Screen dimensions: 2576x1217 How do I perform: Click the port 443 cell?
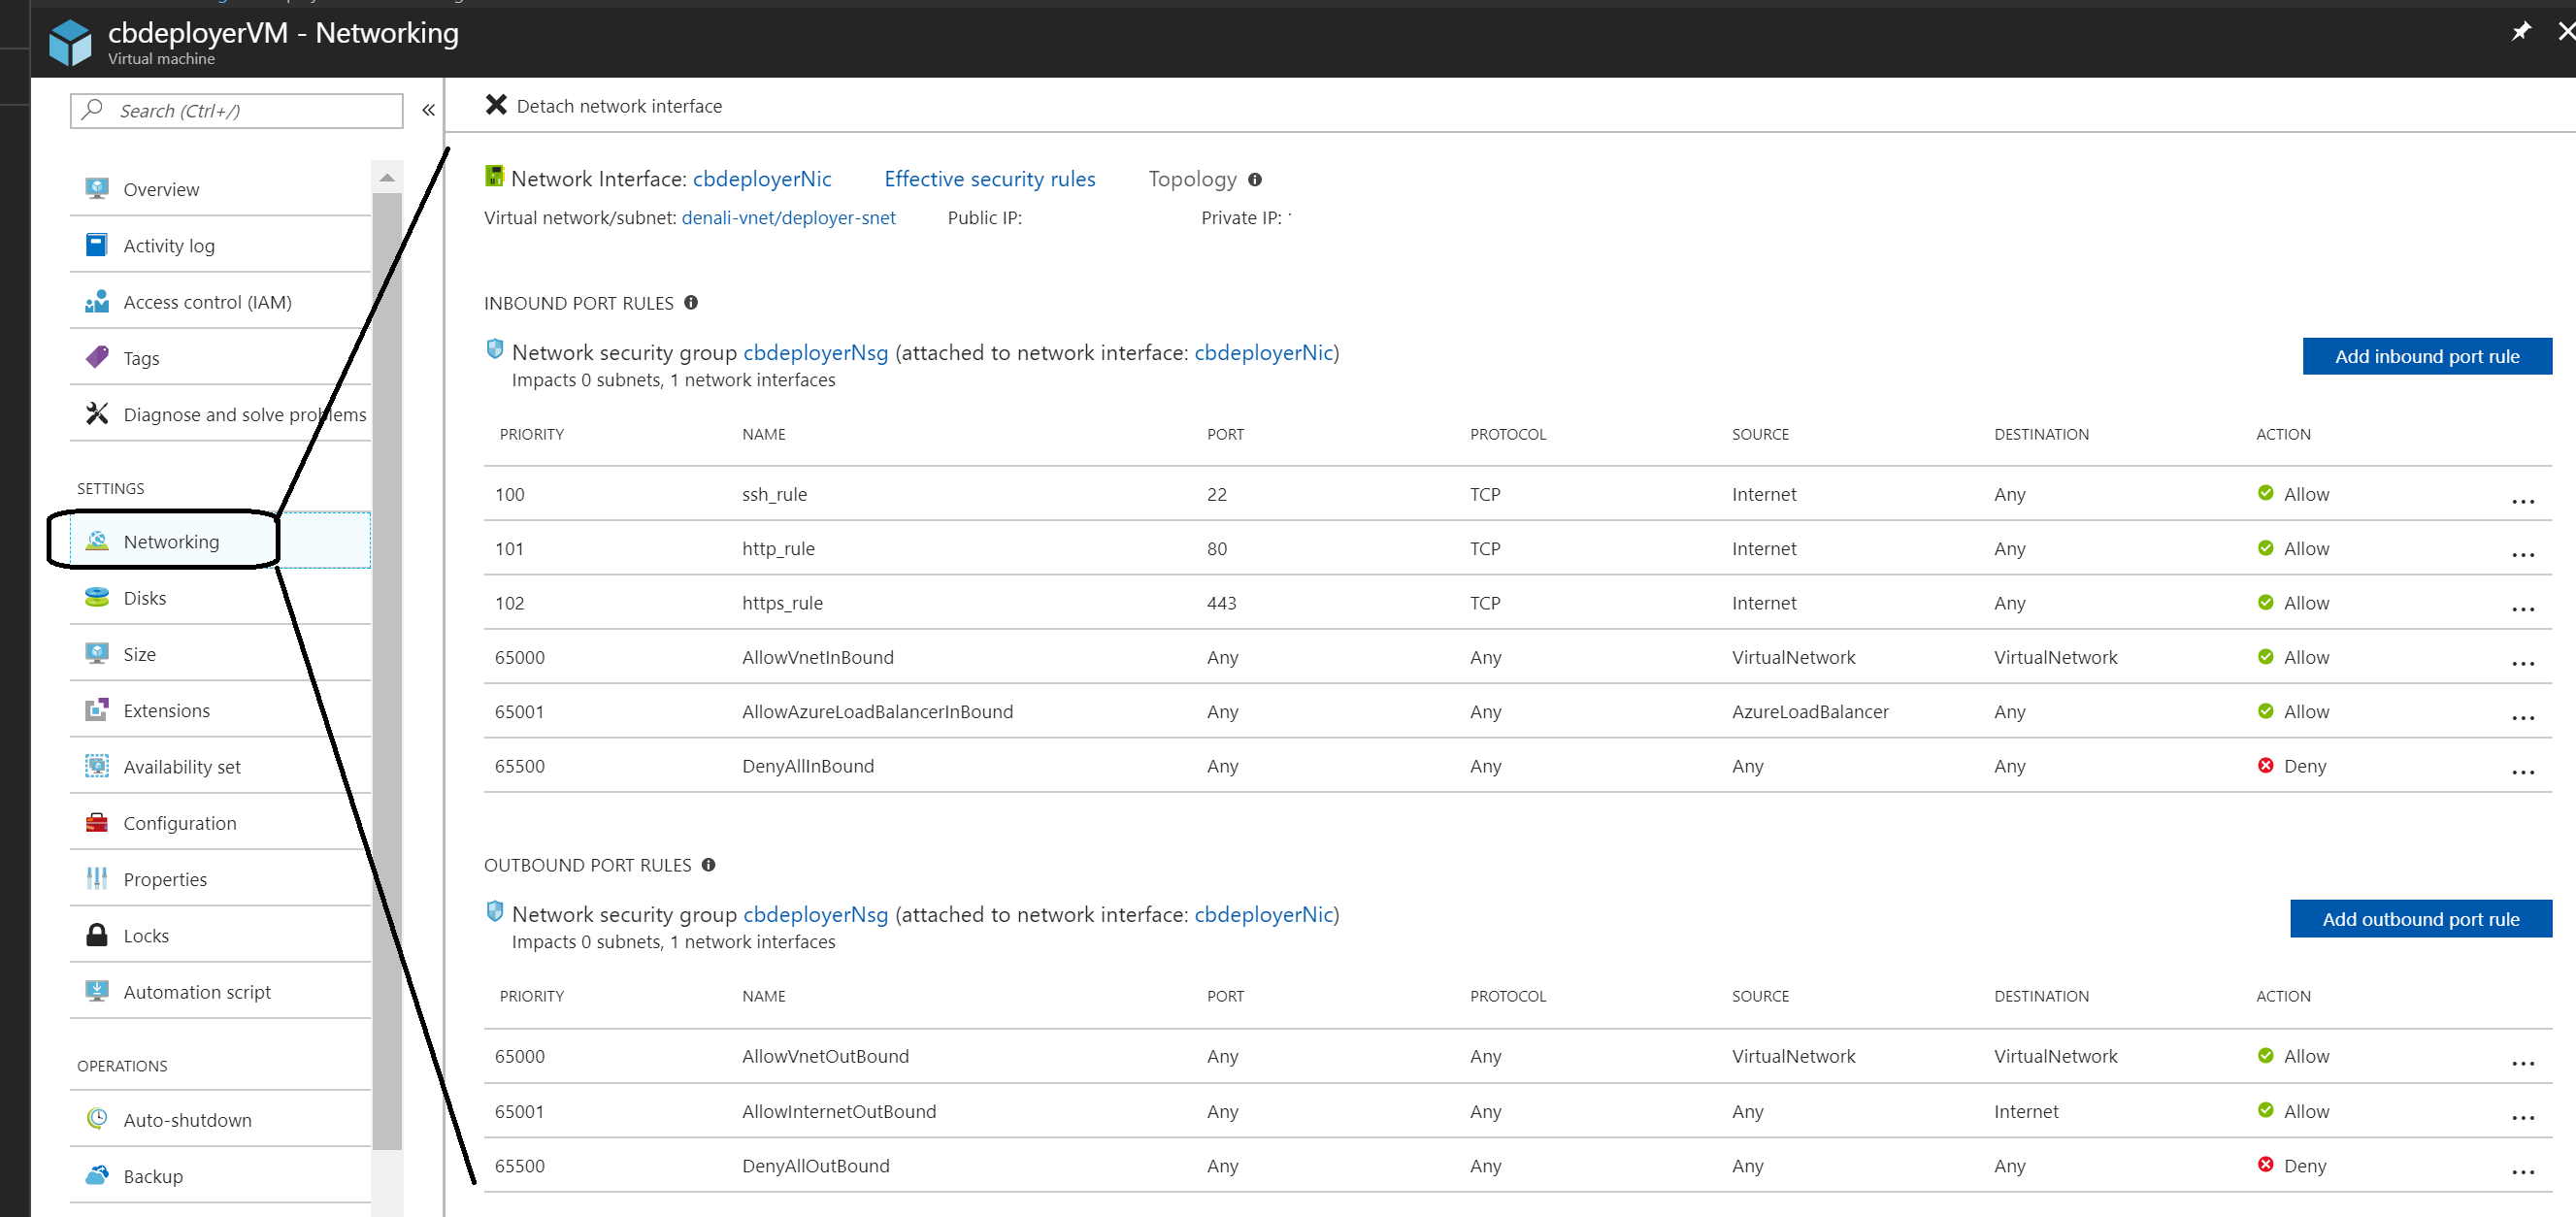(x=1221, y=603)
